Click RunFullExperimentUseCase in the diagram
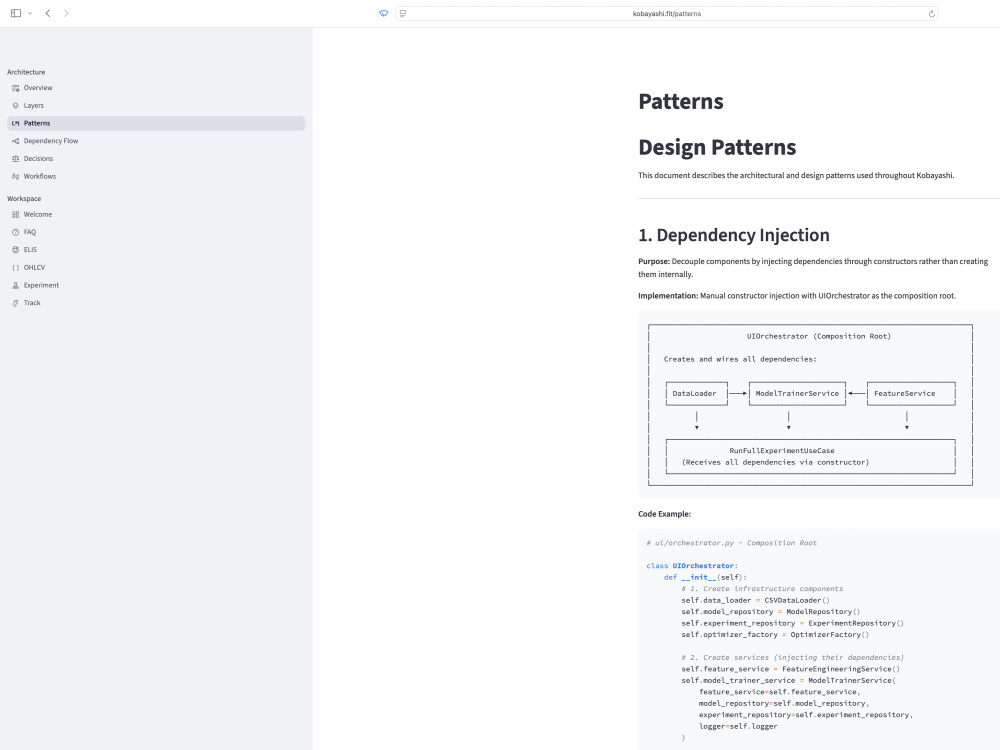The width and height of the screenshot is (1000, 750). pos(781,451)
